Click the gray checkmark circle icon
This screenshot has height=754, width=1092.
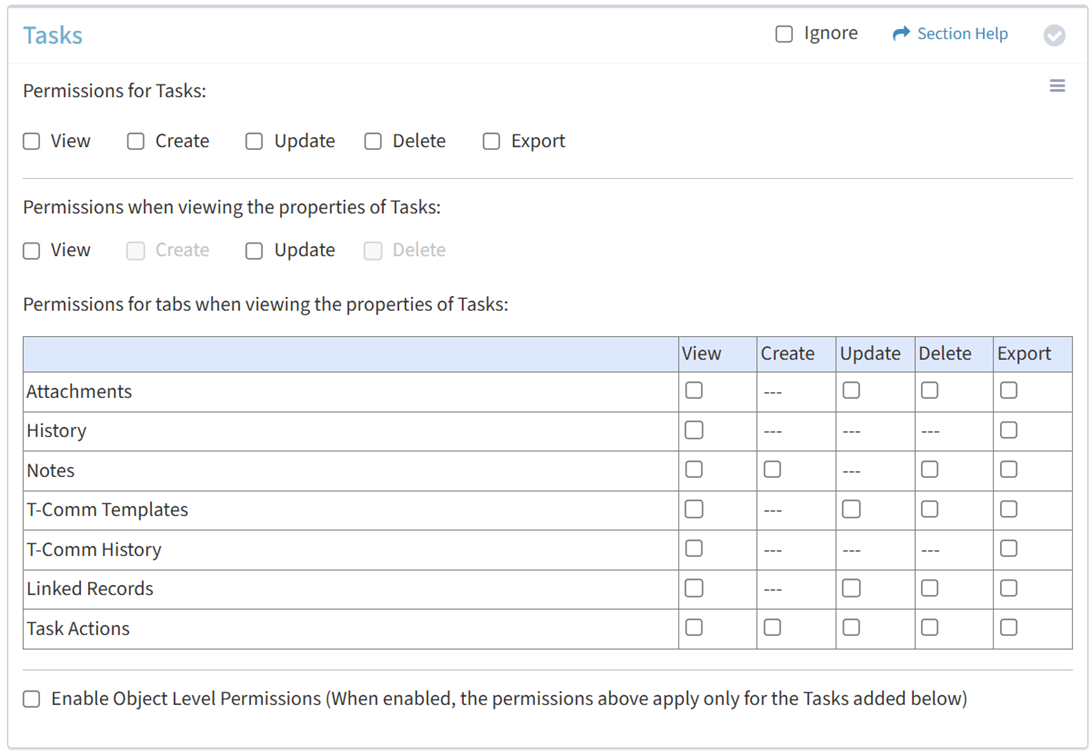point(1054,35)
